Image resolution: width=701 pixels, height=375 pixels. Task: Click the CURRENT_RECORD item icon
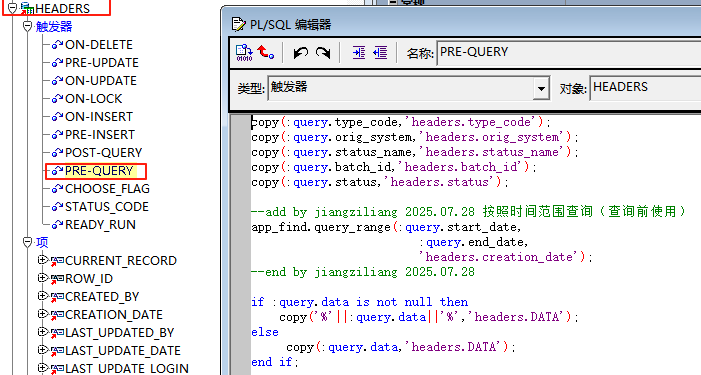(x=57, y=261)
